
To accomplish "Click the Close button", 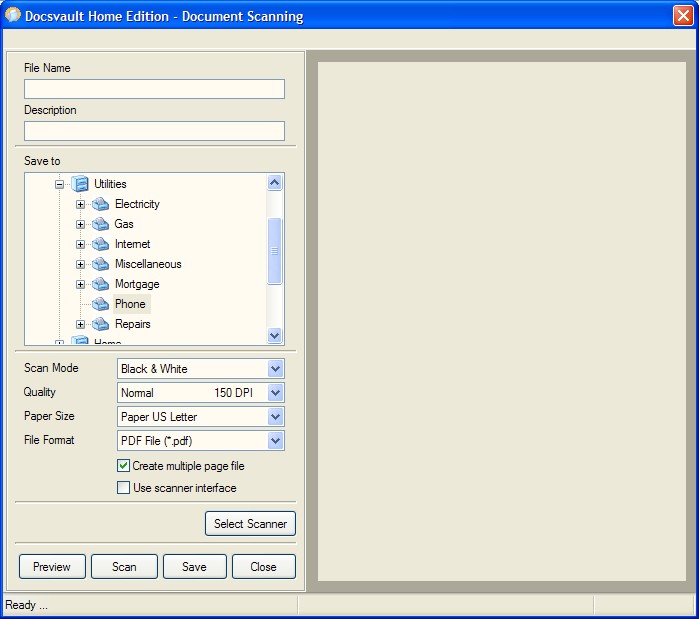I will [x=264, y=567].
